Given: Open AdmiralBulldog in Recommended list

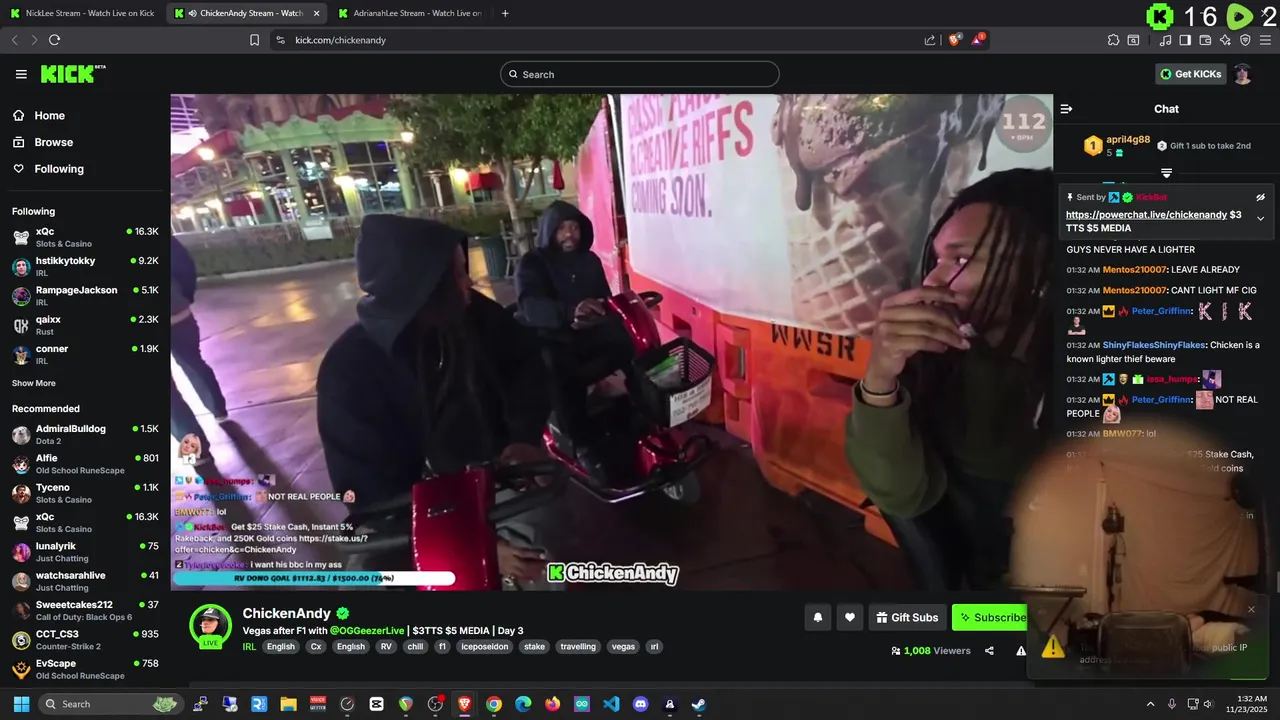Looking at the screenshot, I should pos(85,434).
